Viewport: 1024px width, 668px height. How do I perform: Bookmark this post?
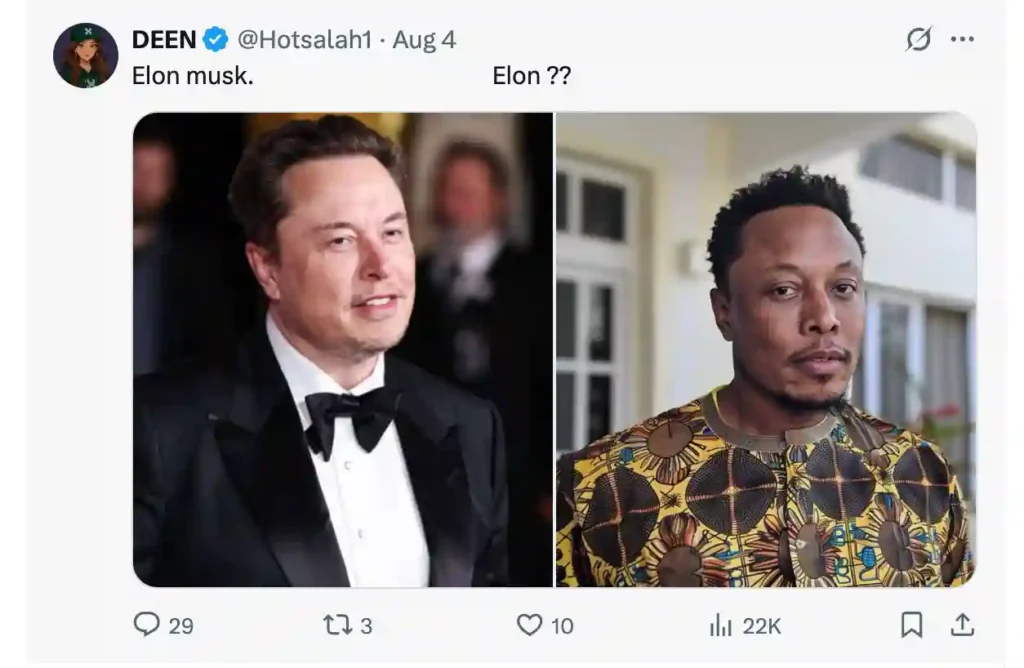click(911, 625)
